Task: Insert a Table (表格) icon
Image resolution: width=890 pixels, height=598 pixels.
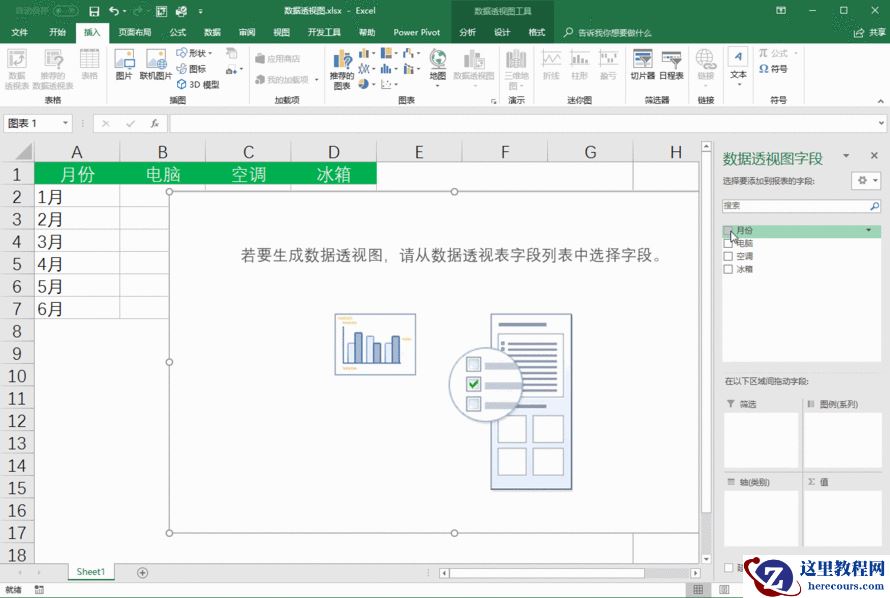Action: [89, 64]
